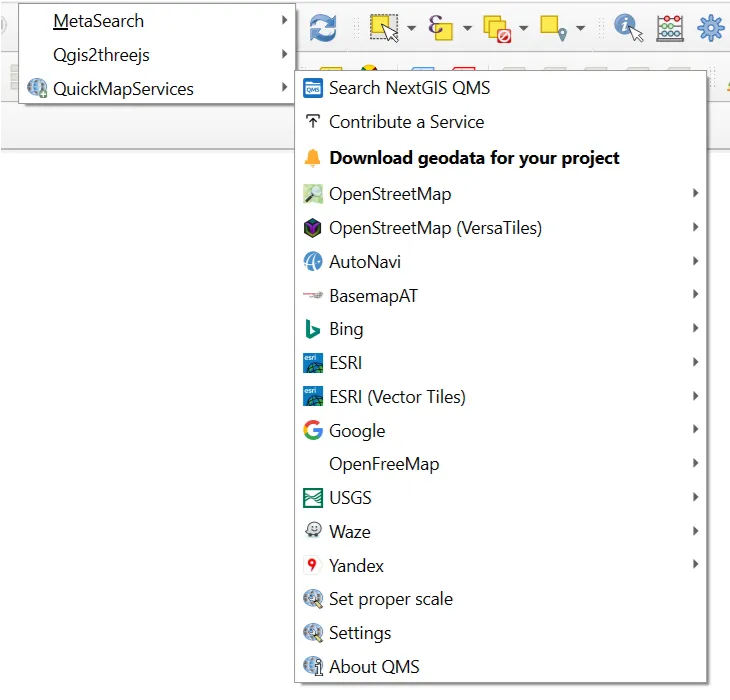
Task: Open the QuickMapServices submenu
Action: [x=157, y=88]
